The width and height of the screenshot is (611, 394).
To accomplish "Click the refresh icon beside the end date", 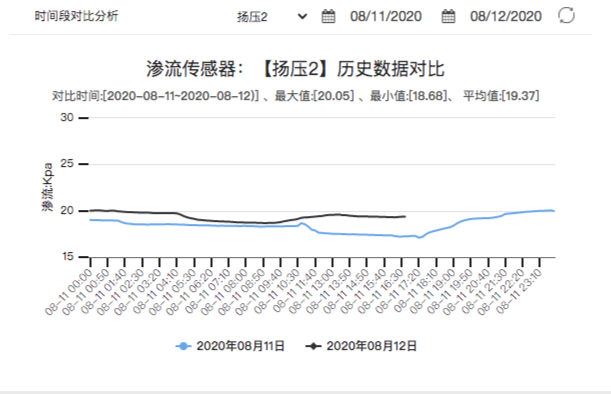I will click(x=566, y=16).
